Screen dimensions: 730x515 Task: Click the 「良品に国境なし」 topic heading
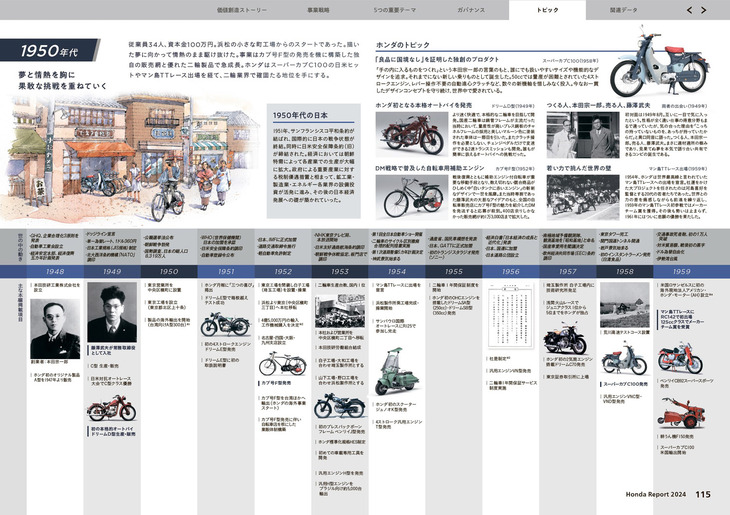[437, 60]
